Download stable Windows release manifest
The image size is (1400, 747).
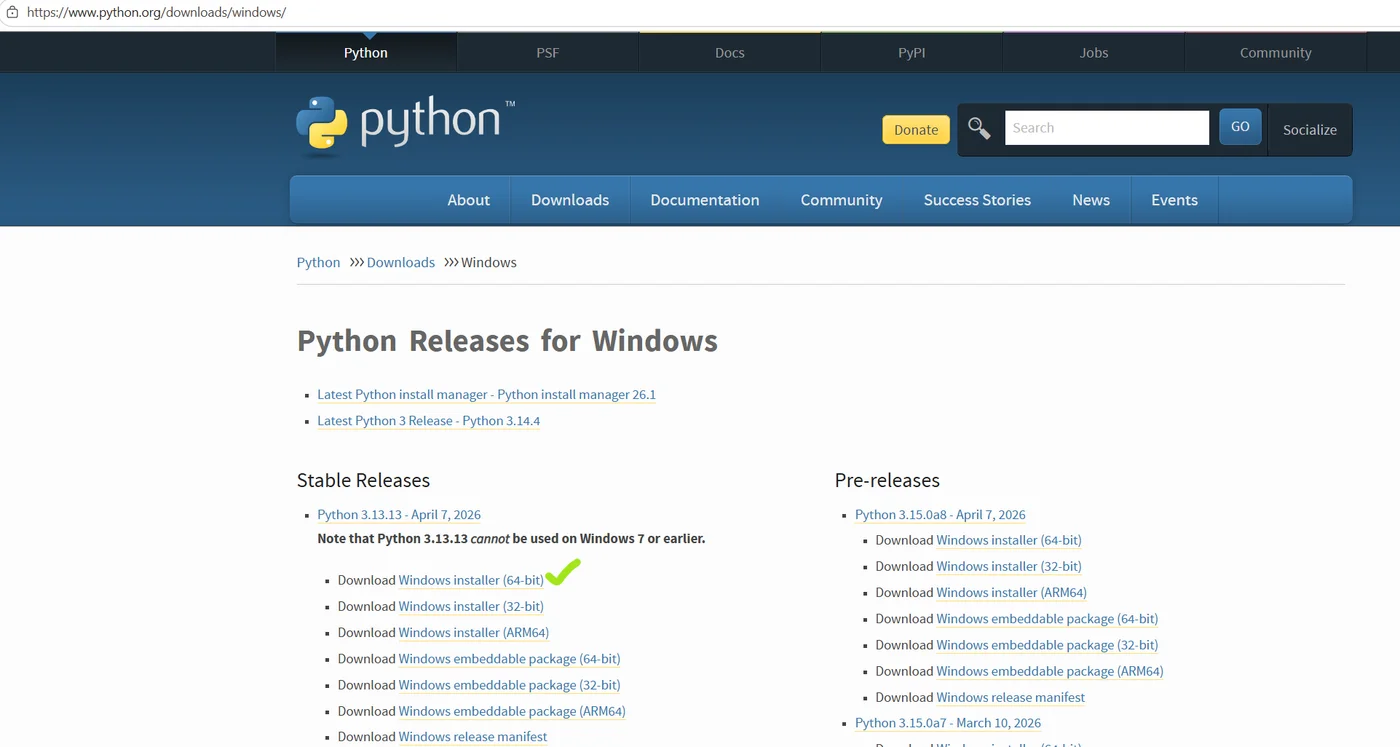click(x=473, y=737)
